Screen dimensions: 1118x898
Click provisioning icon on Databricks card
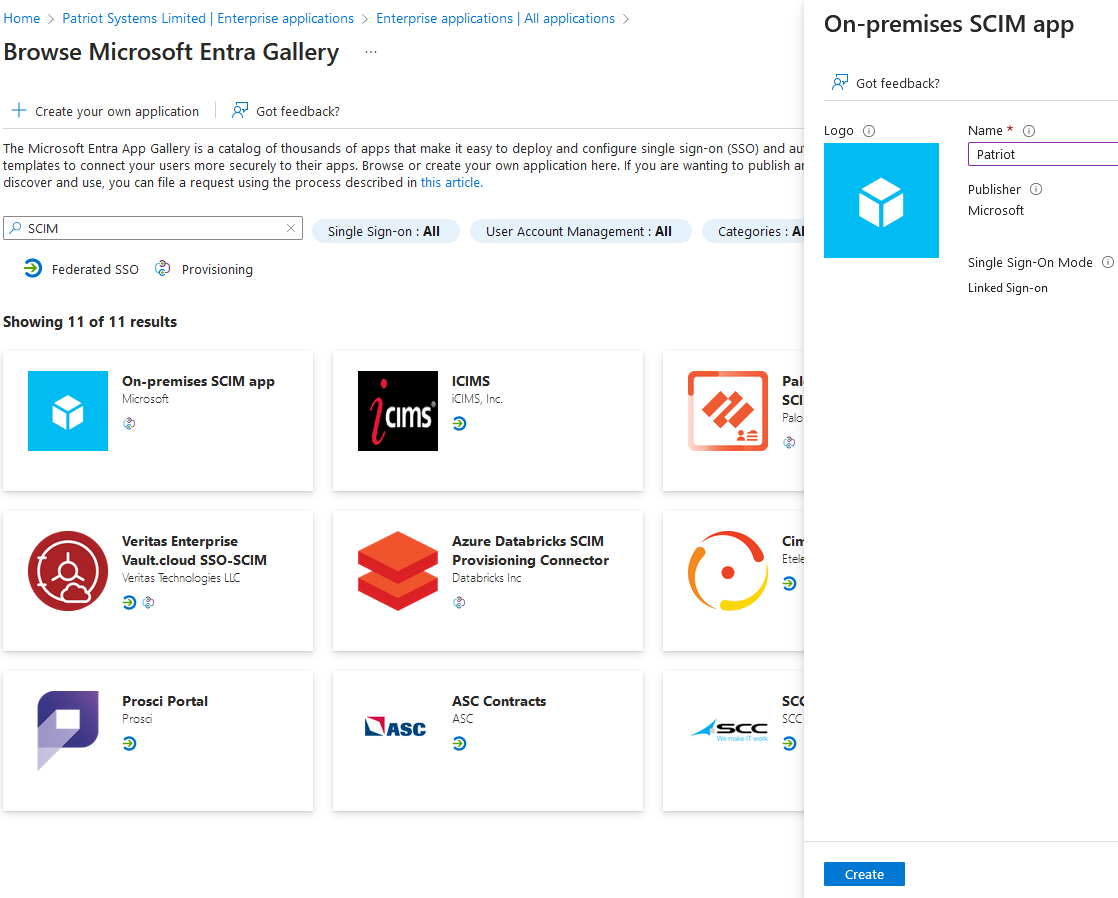click(459, 603)
